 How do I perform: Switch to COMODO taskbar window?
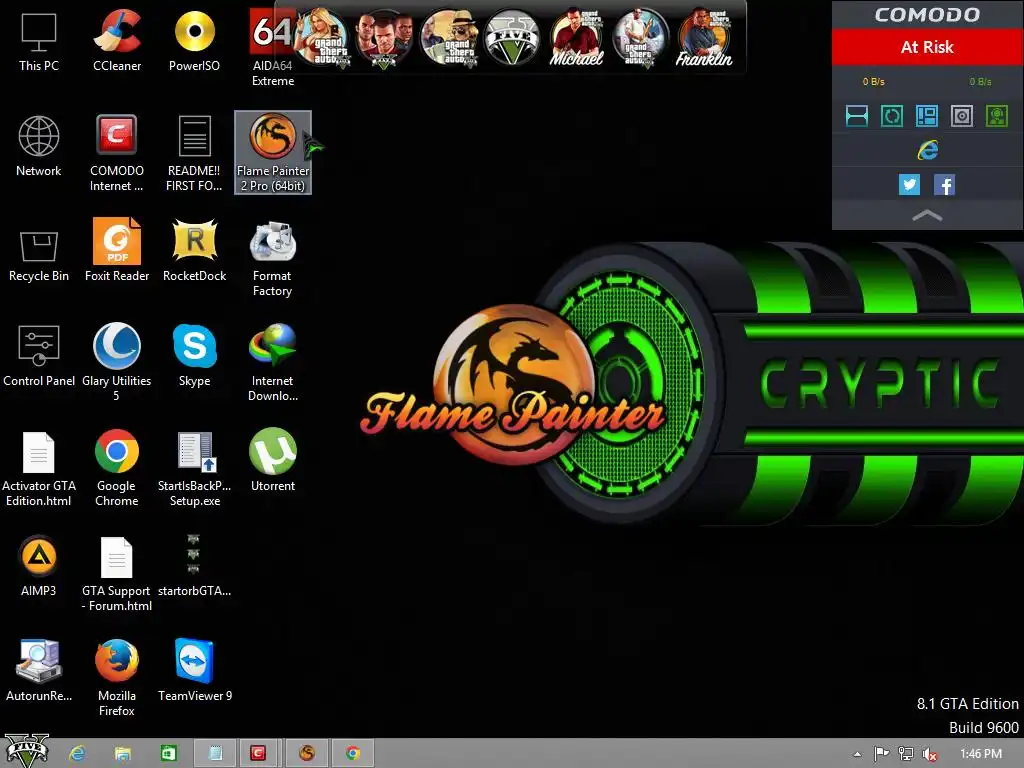(x=259, y=754)
